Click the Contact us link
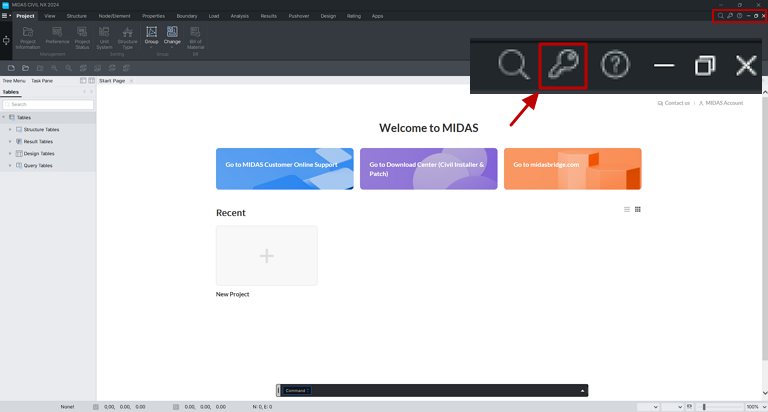Screen dimensions: 768x412 673,103
